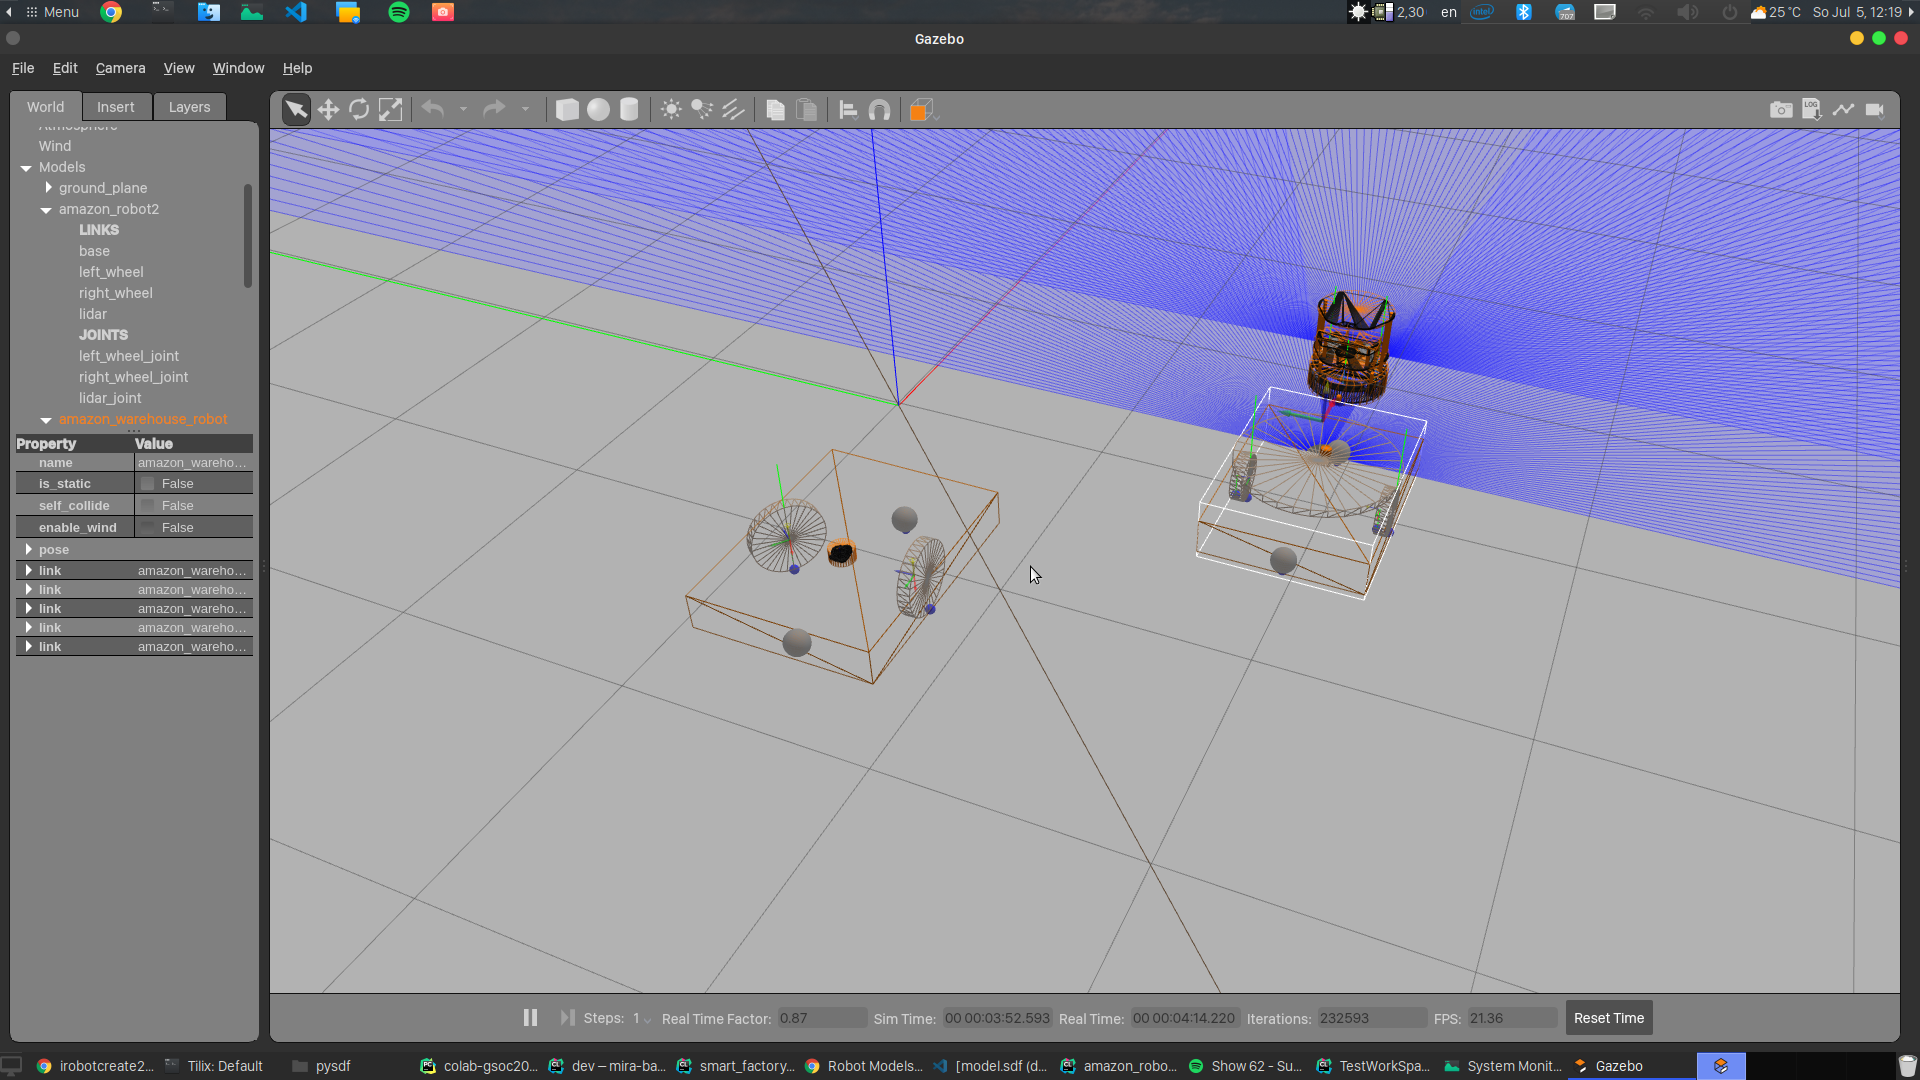Expand the ground_plane model

click(x=48, y=188)
